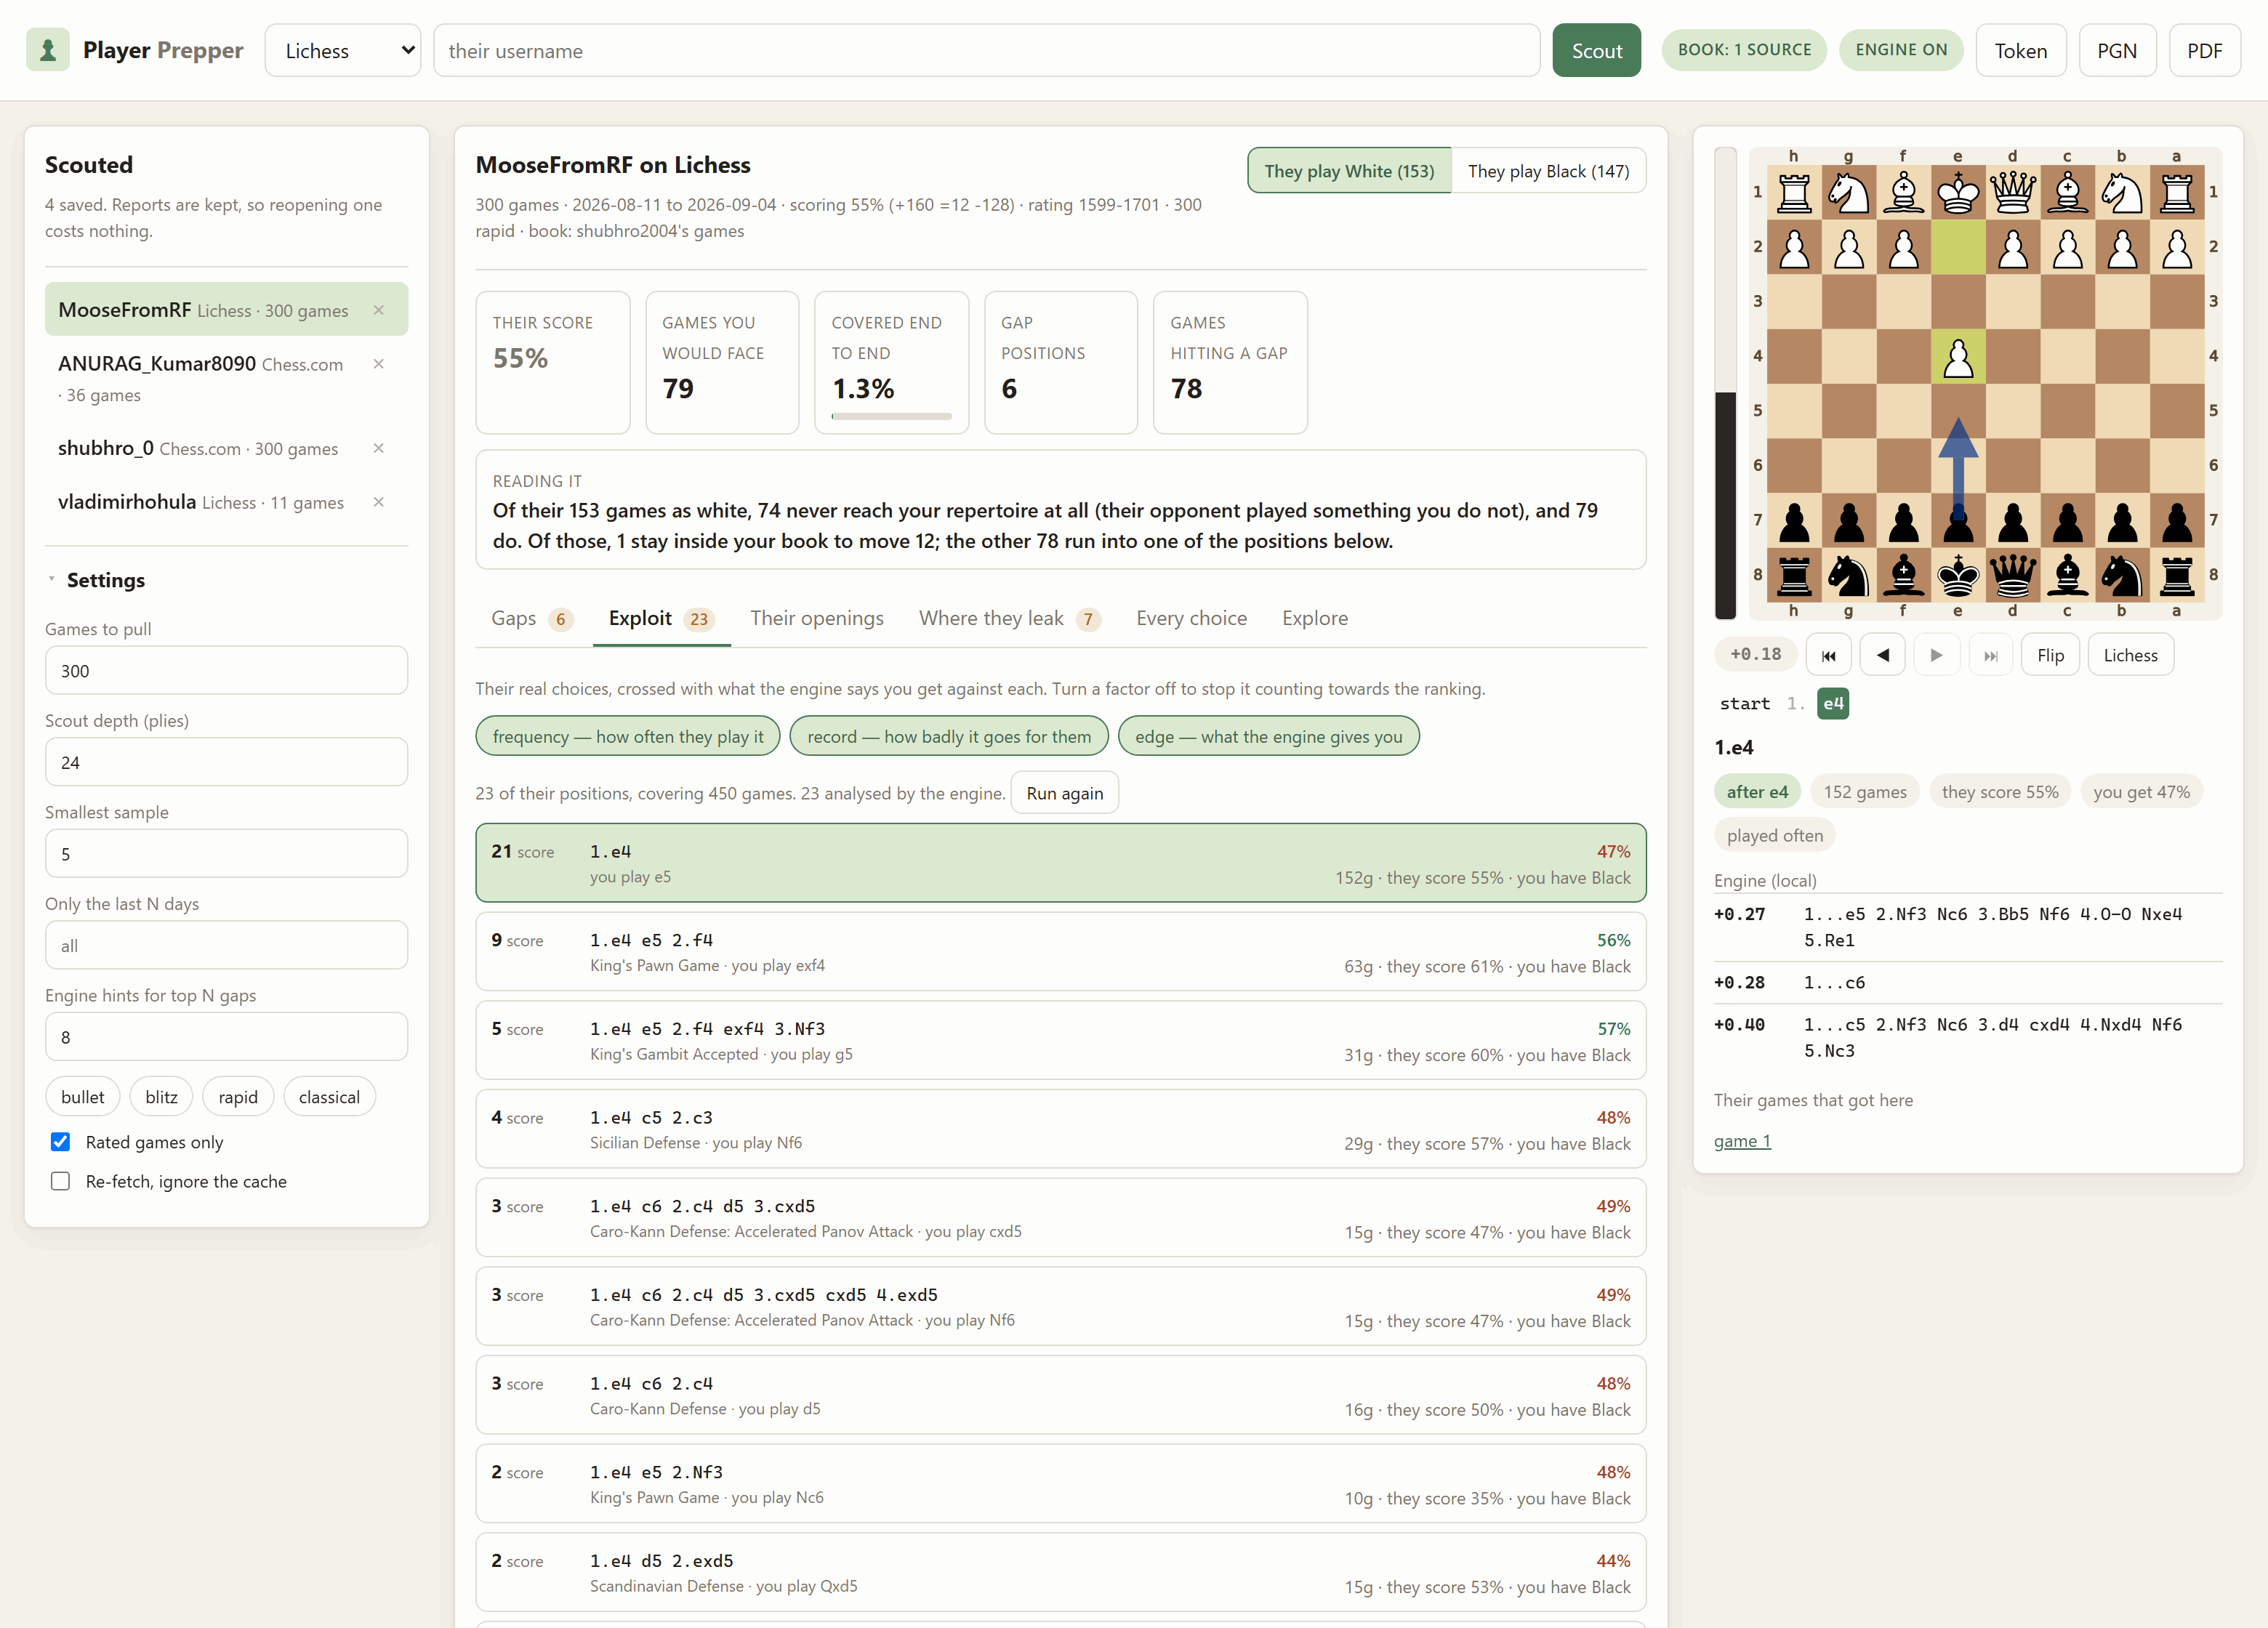Toggle the rapid time control filter
Viewport: 2268px width, 1628px height.
(238, 1097)
